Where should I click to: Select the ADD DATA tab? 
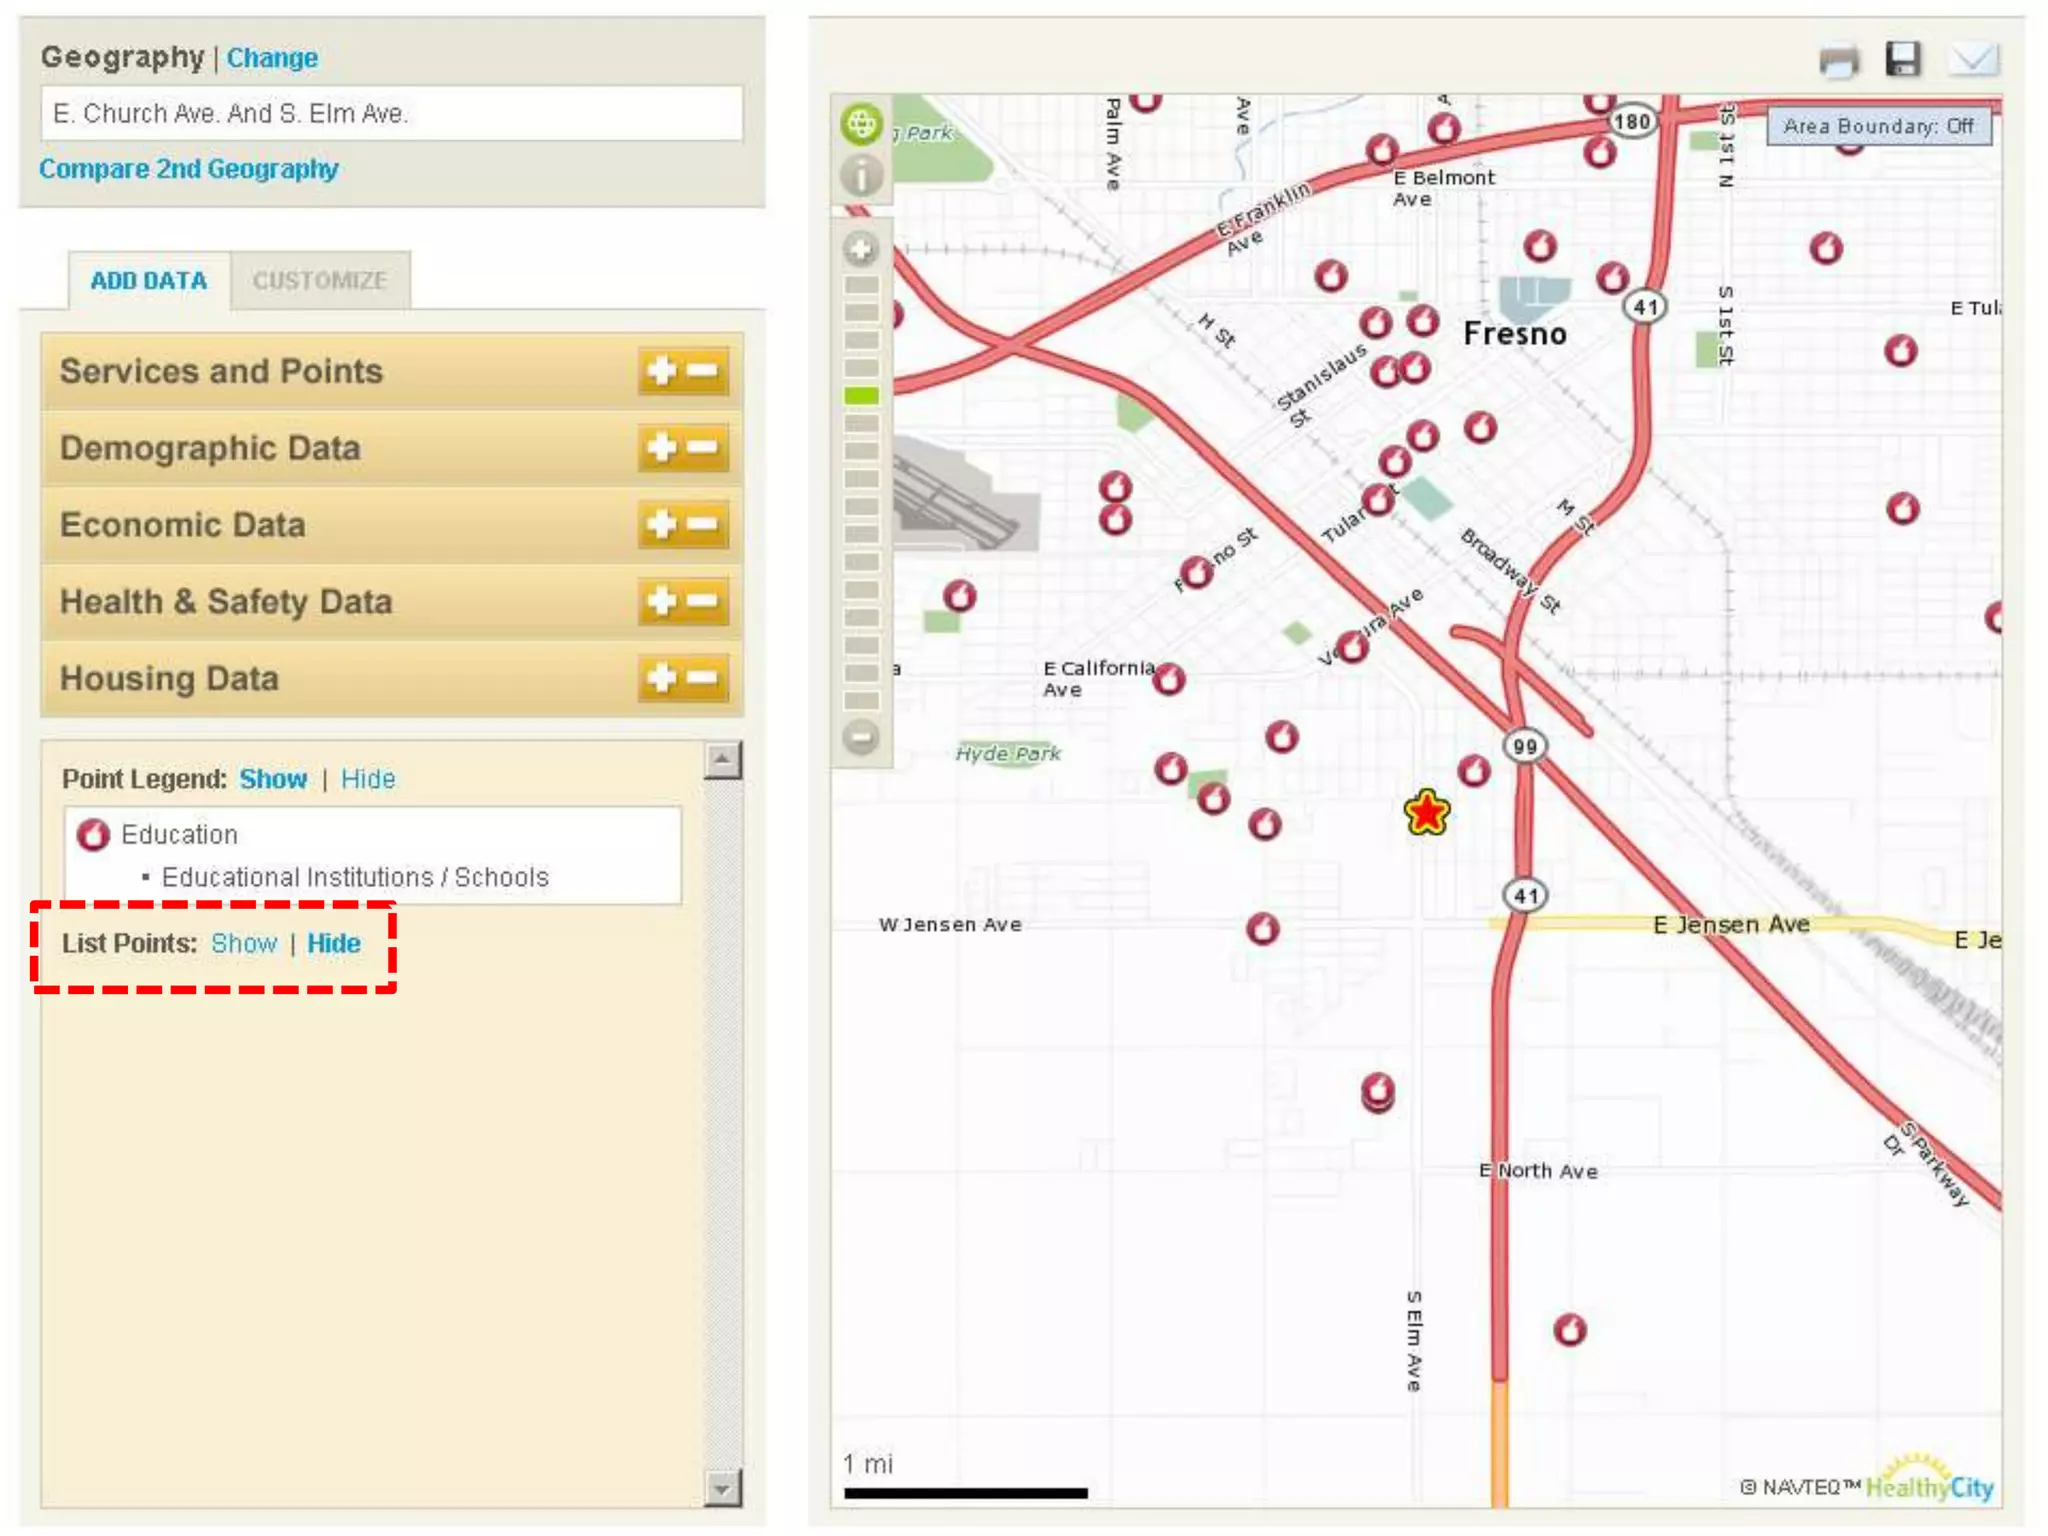click(149, 281)
